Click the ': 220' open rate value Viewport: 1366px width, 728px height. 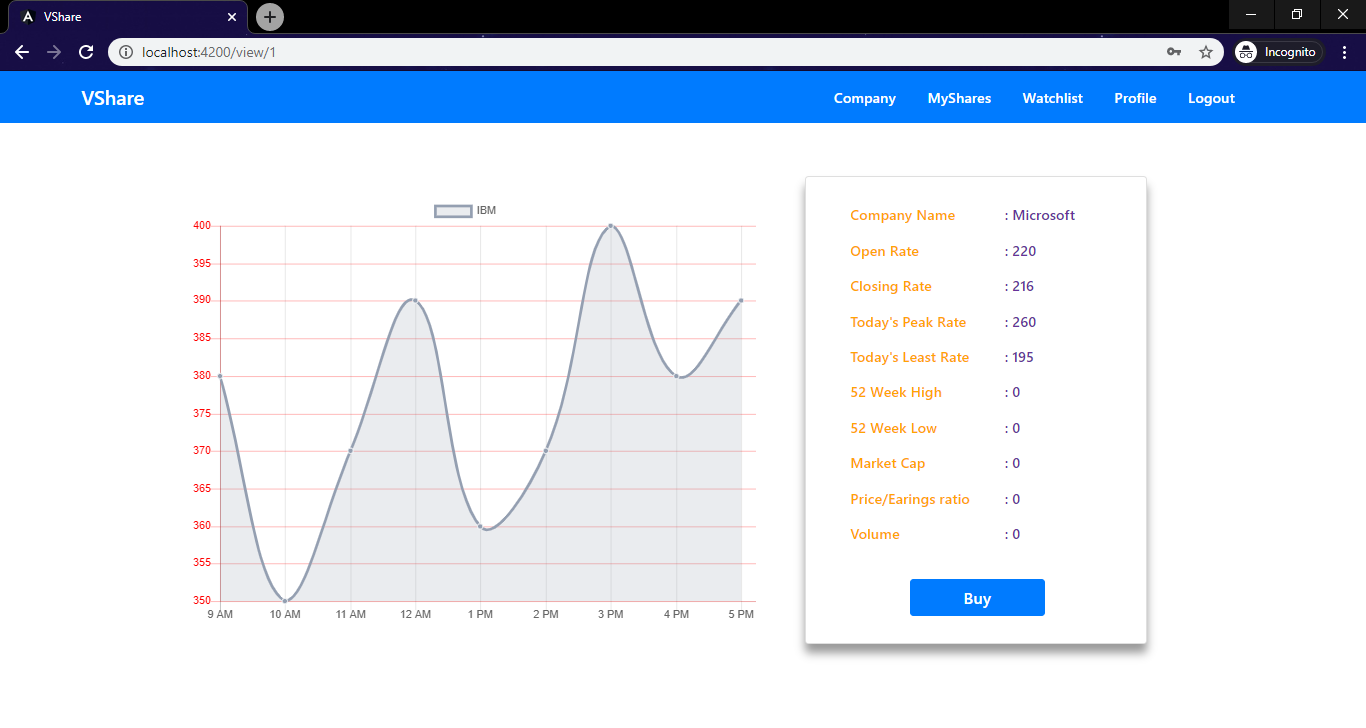pyautogui.click(x=1021, y=251)
